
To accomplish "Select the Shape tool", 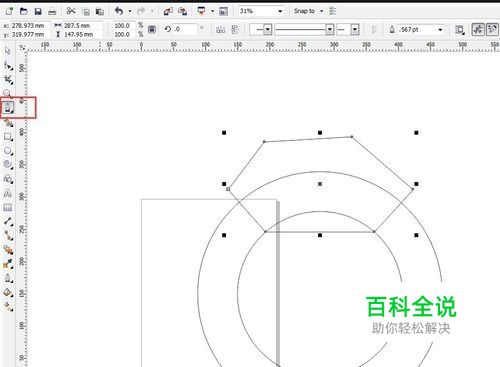I will [8, 65].
